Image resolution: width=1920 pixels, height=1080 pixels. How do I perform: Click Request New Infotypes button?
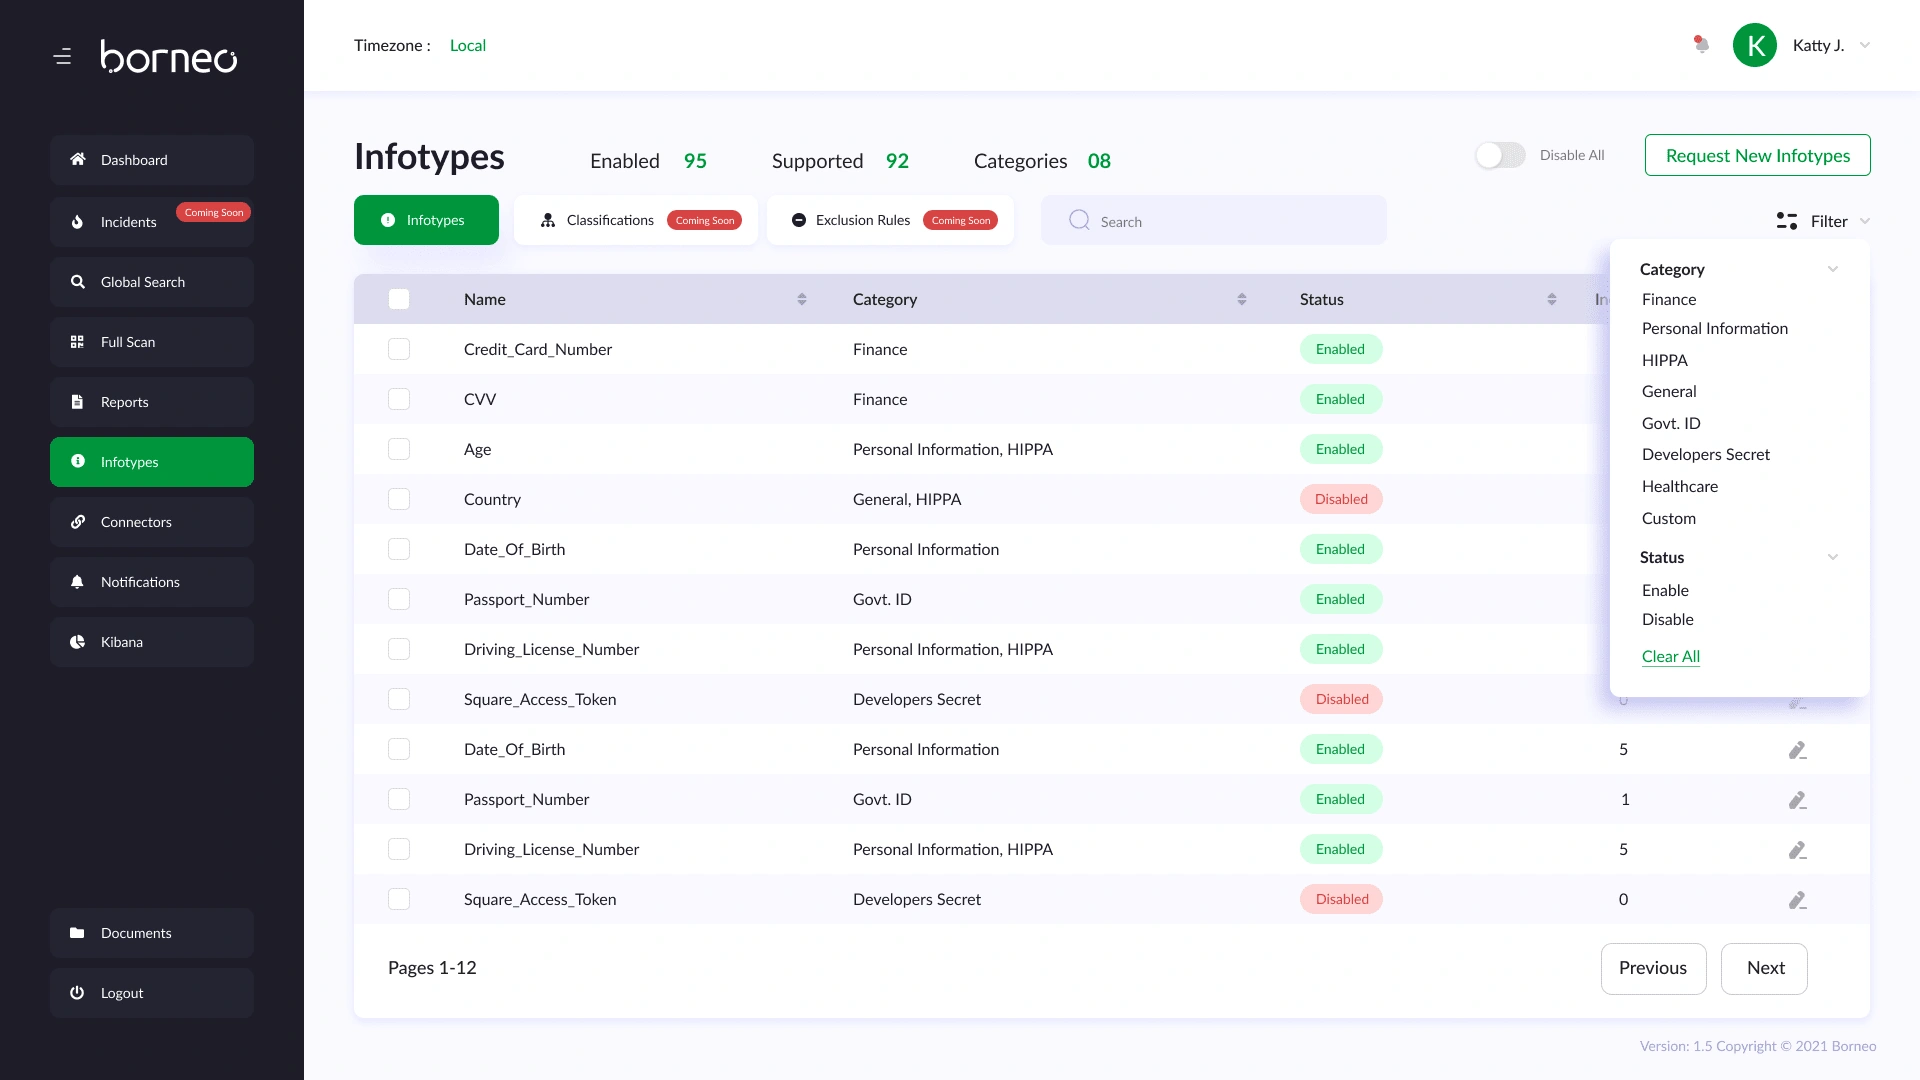tap(1757, 155)
